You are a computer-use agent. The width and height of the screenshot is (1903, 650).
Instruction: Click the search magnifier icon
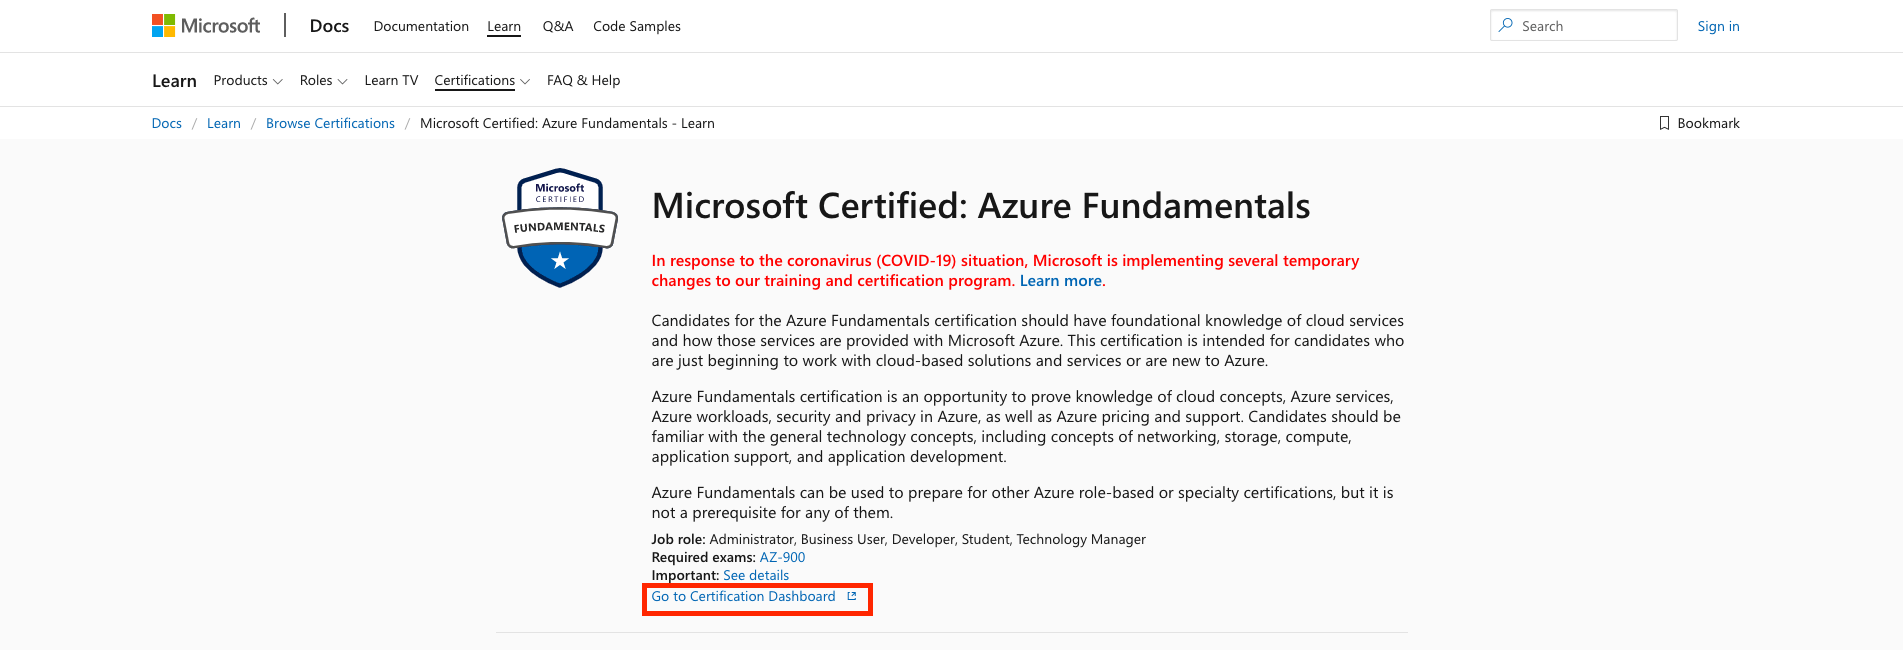pyautogui.click(x=1506, y=26)
